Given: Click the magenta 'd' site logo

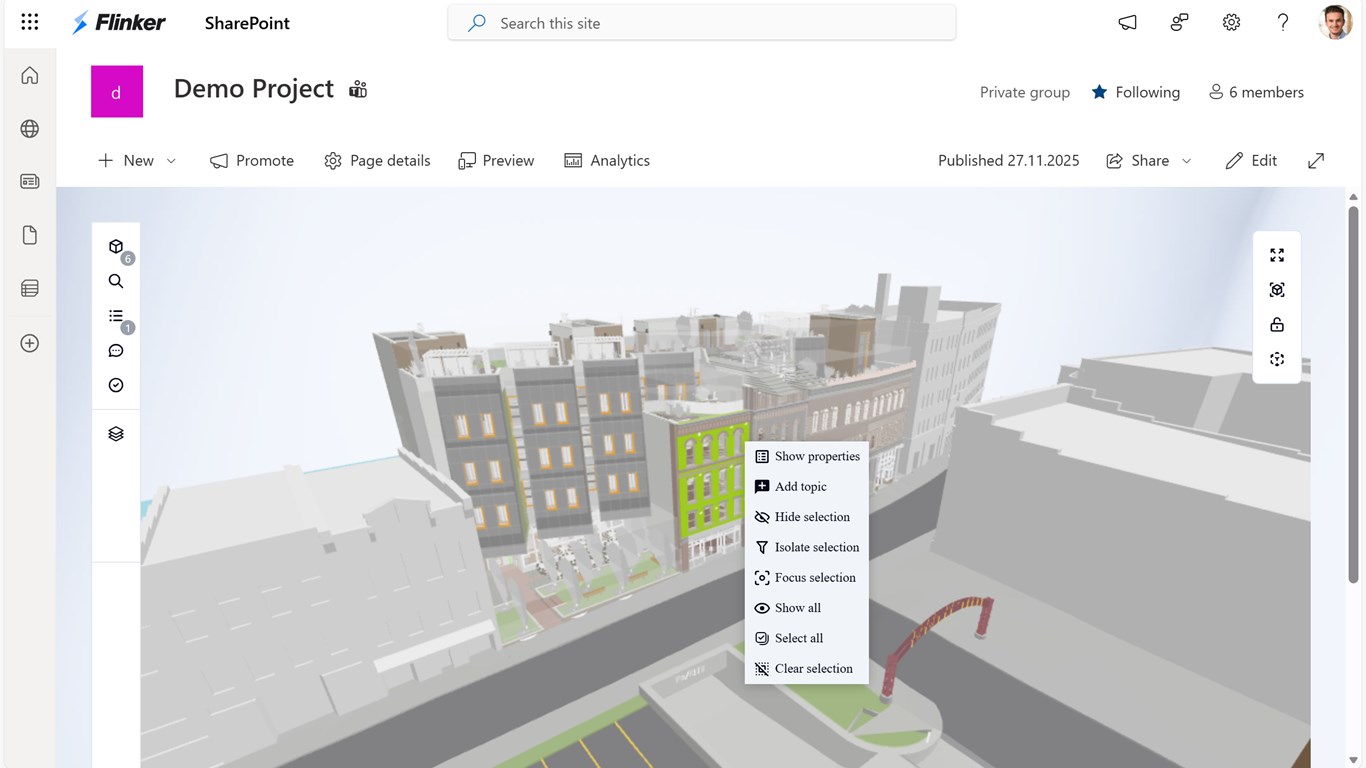Looking at the screenshot, I should point(117,92).
